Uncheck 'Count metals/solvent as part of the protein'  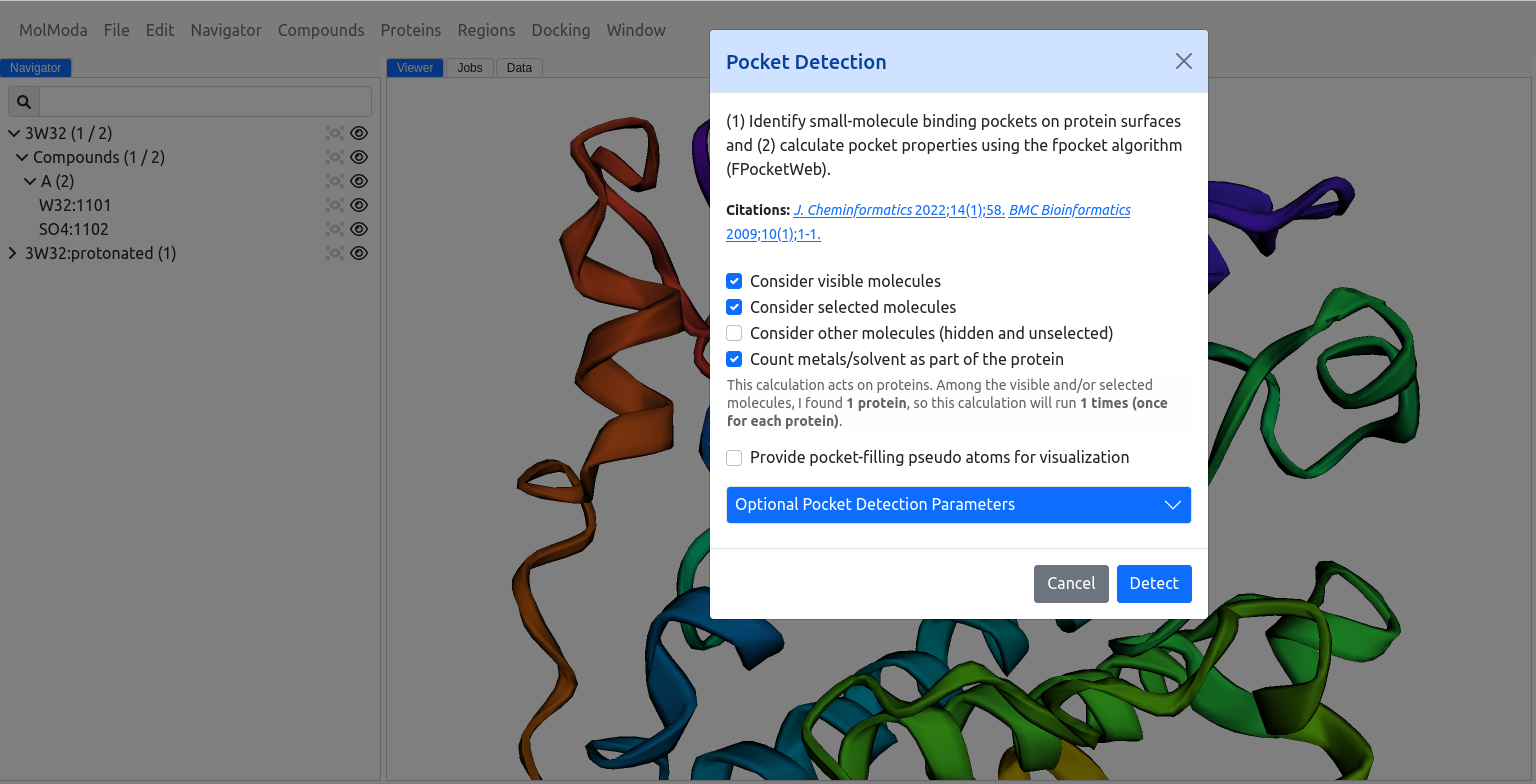(734, 359)
